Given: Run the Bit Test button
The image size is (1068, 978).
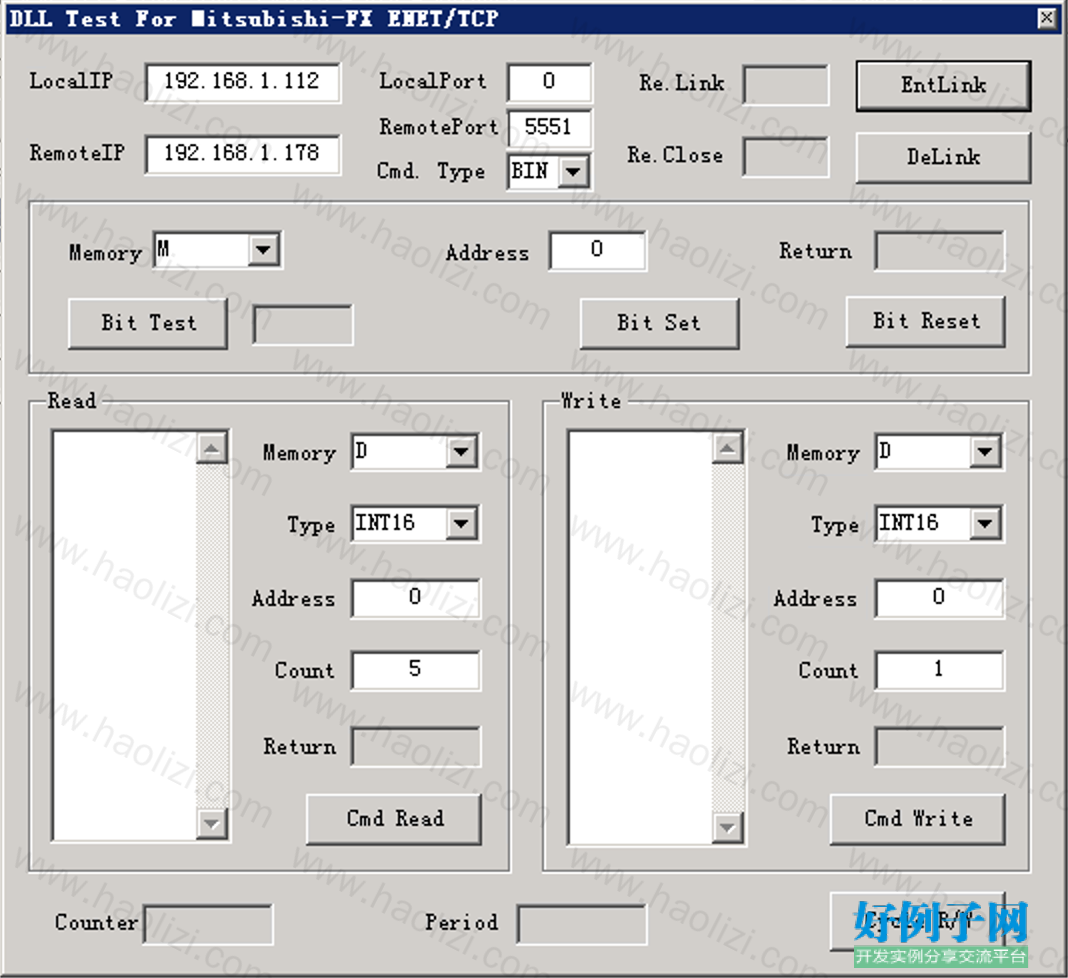Looking at the screenshot, I should coord(148,323).
